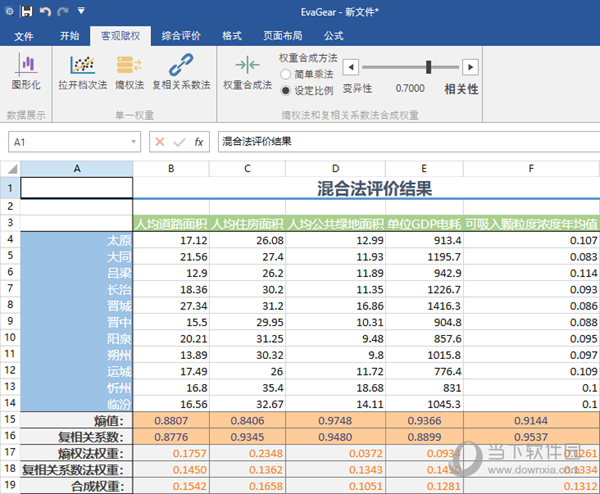600x494 pixels.
Task: Click the gear icon in title bar
Action: [10, 11]
